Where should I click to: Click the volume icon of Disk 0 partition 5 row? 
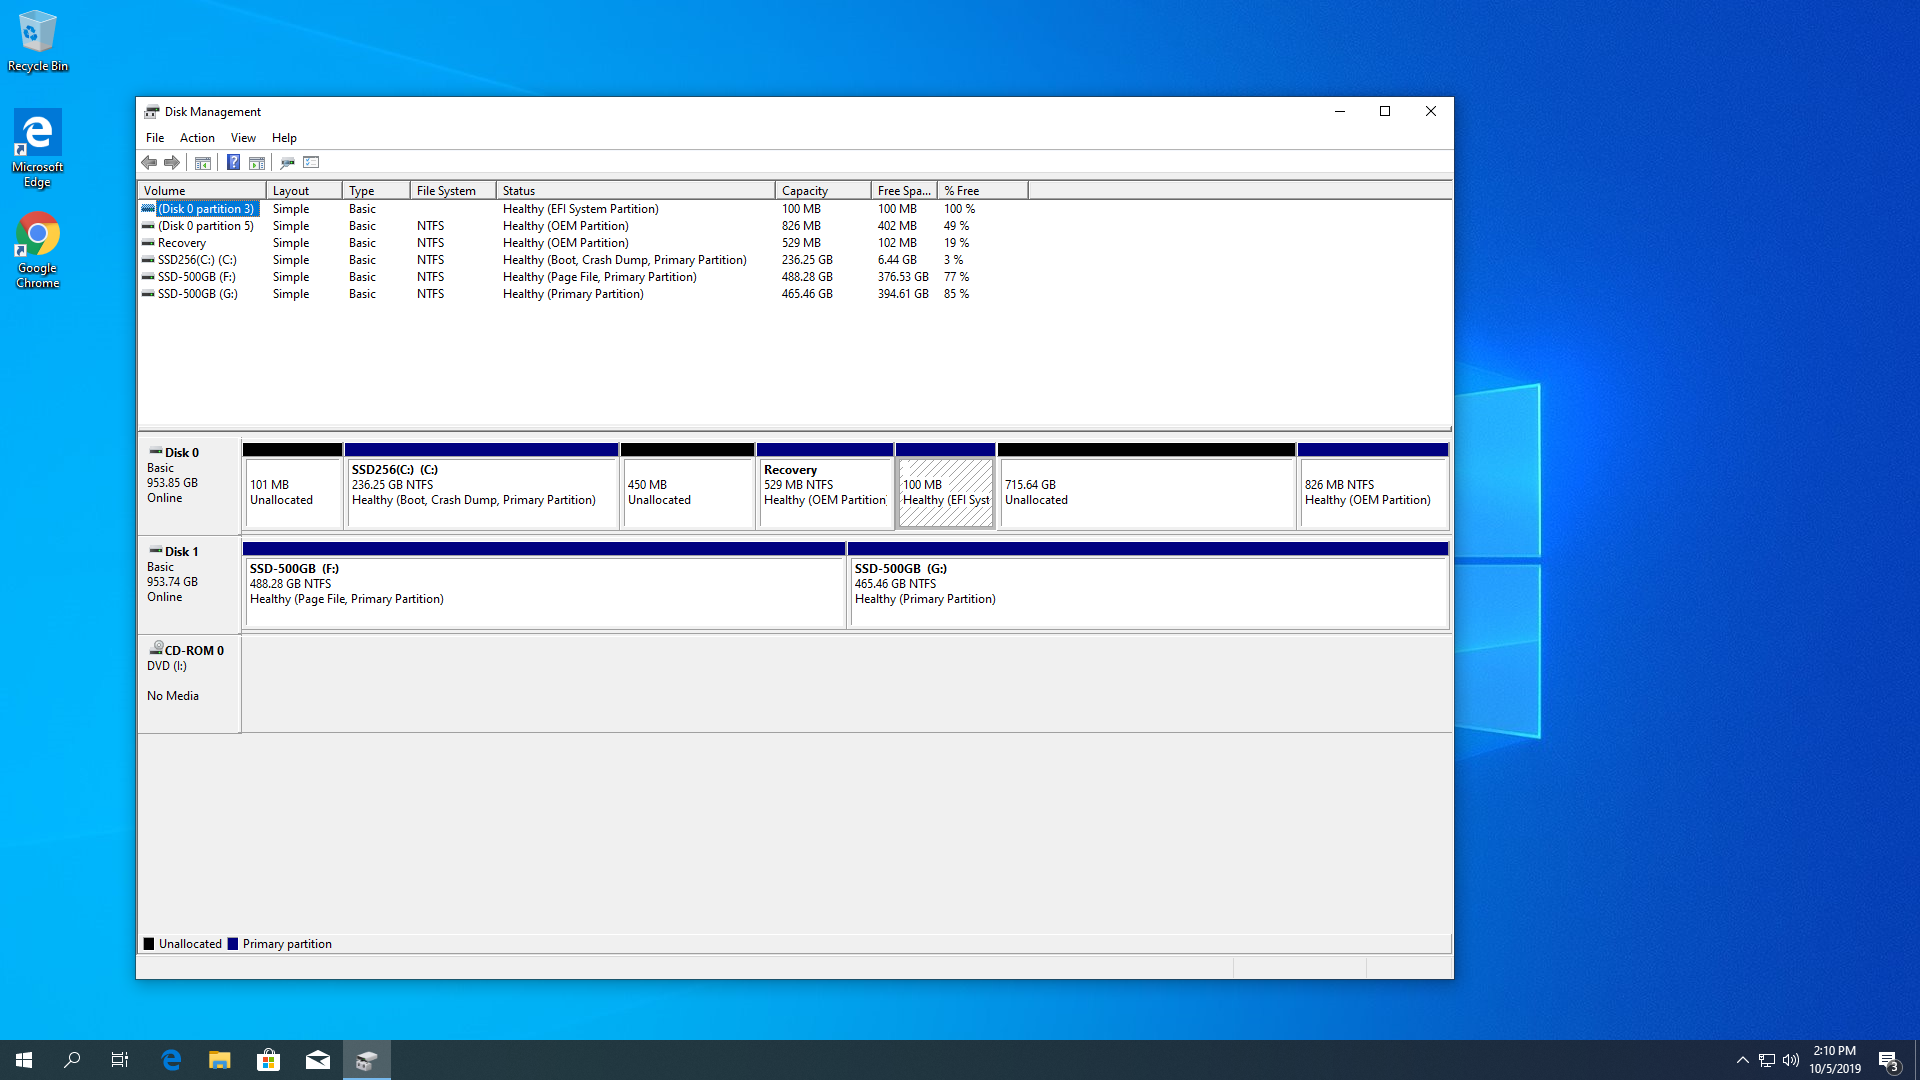point(148,226)
